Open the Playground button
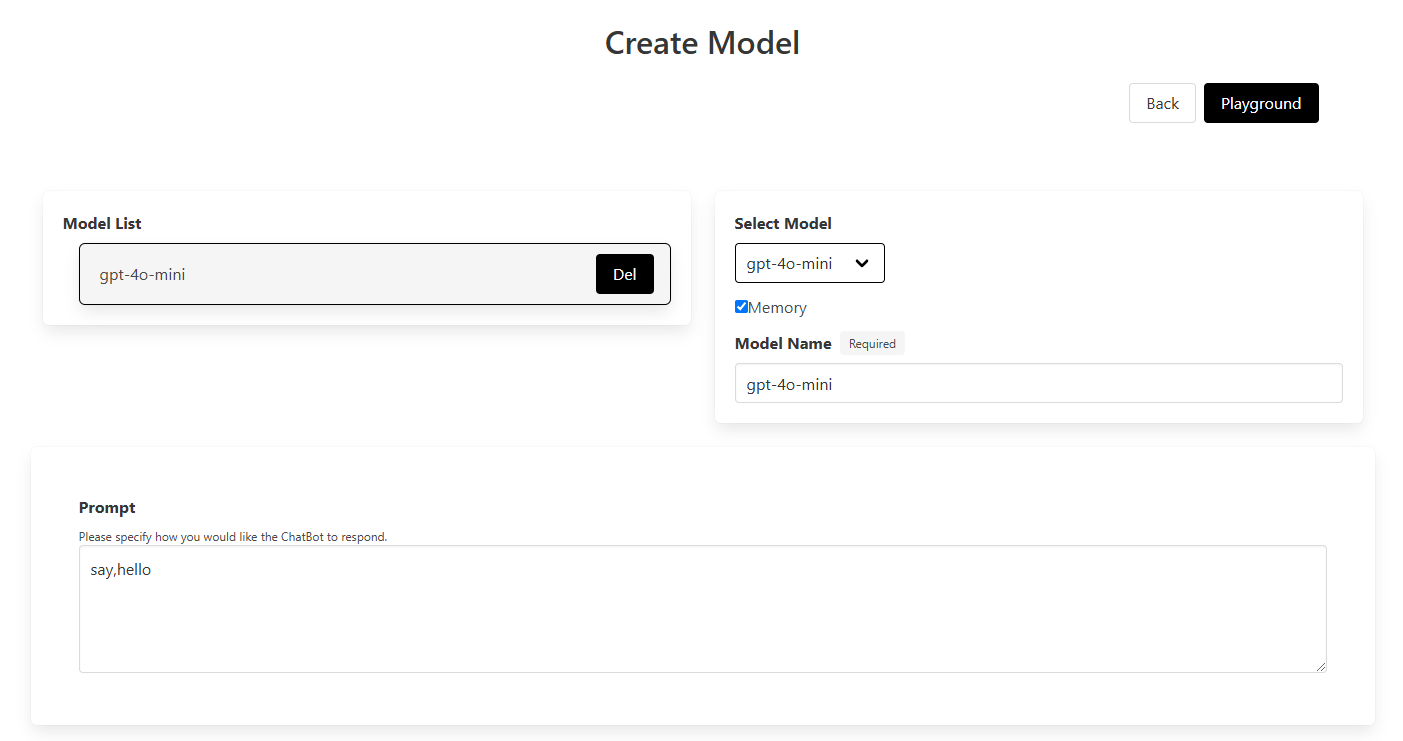The height and width of the screenshot is (741, 1403). (1261, 103)
